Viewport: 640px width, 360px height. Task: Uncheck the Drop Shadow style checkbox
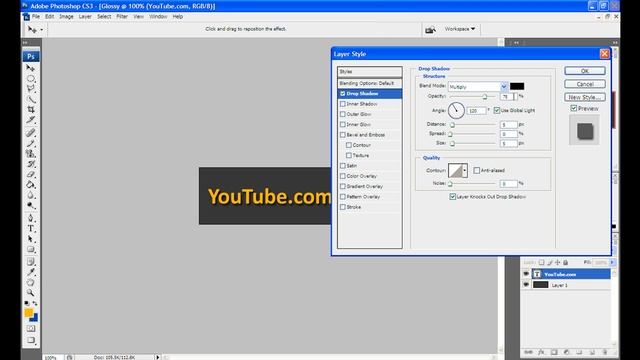pyautogui.click(x=342, y=93)
